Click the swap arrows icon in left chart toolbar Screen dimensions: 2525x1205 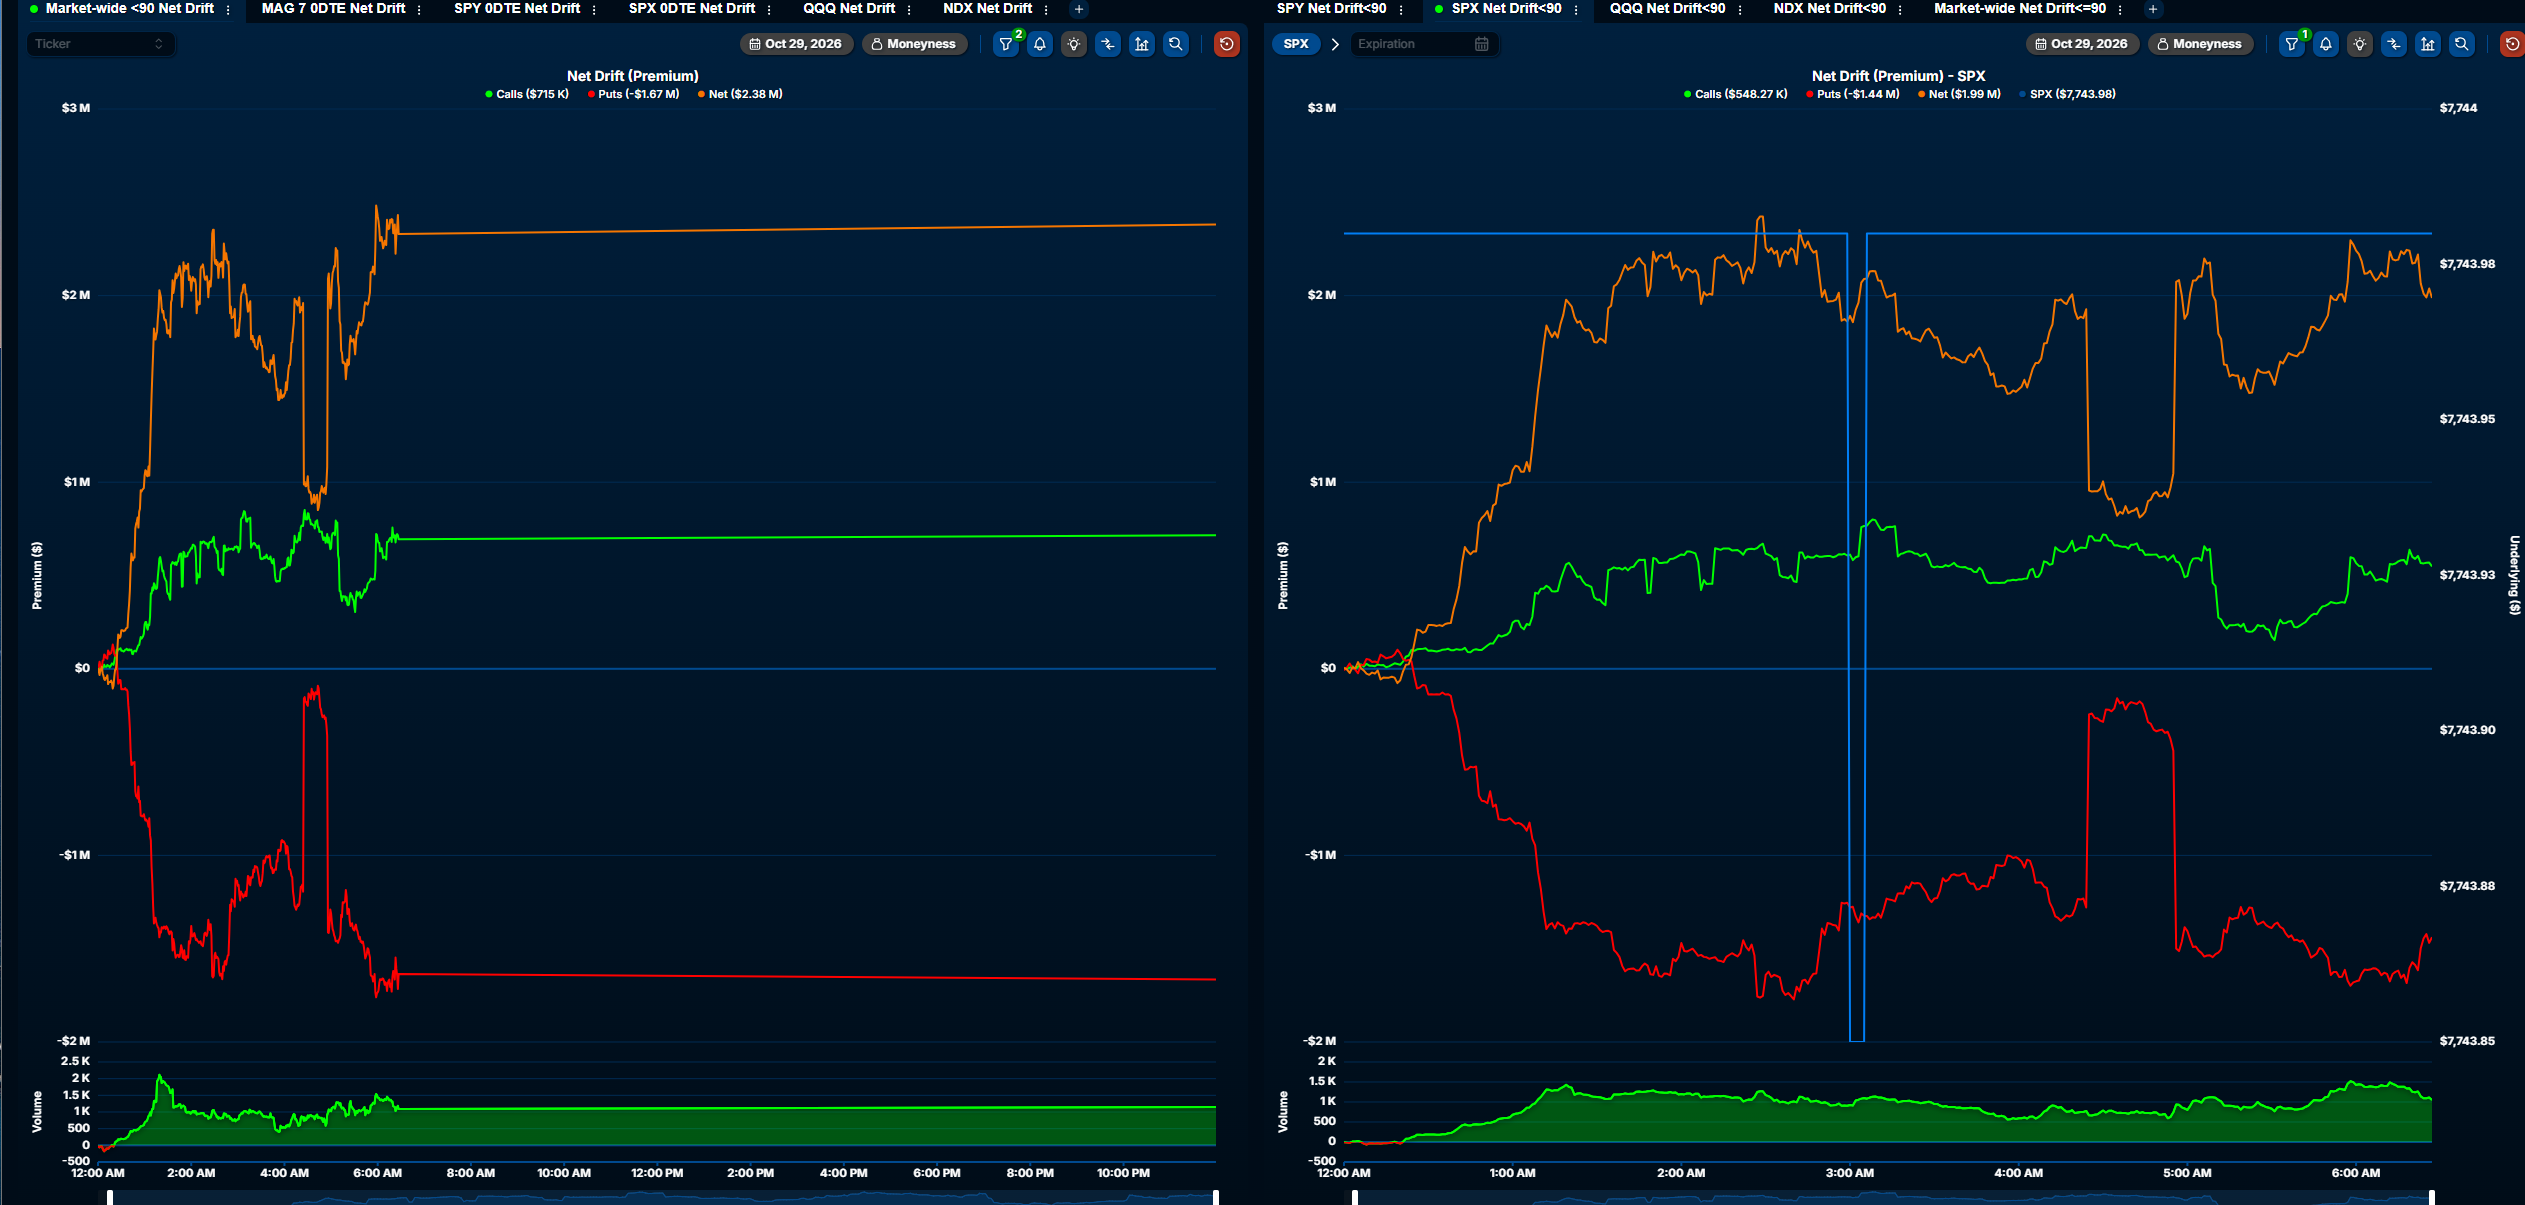tap(1108, 44)
